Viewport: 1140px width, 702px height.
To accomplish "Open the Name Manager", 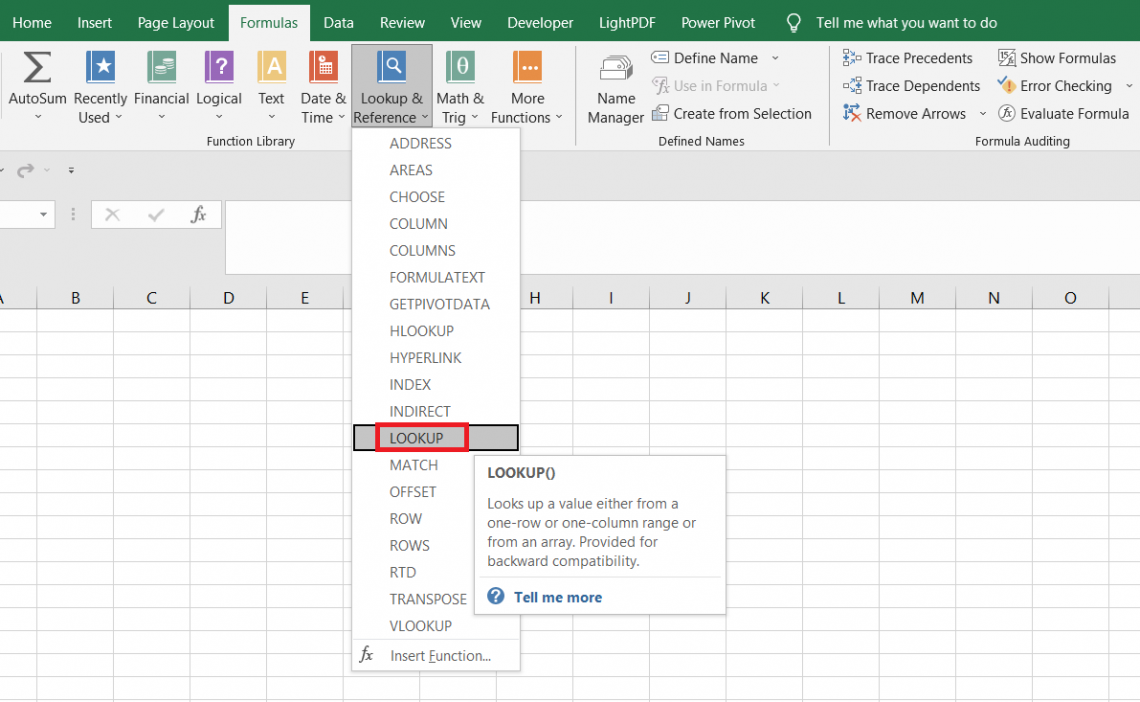I will click(615, 85).
